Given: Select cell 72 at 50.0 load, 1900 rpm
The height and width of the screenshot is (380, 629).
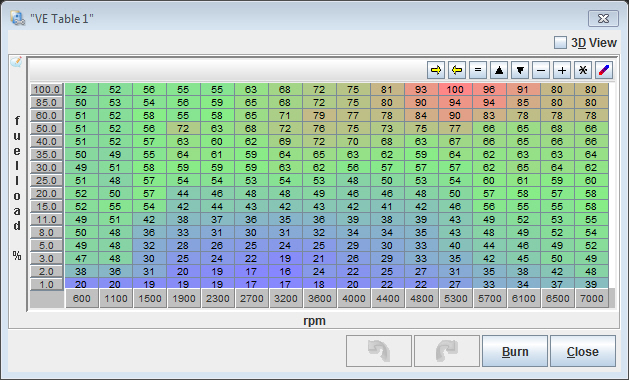Looking at the screenshot, I should point(183,128).
